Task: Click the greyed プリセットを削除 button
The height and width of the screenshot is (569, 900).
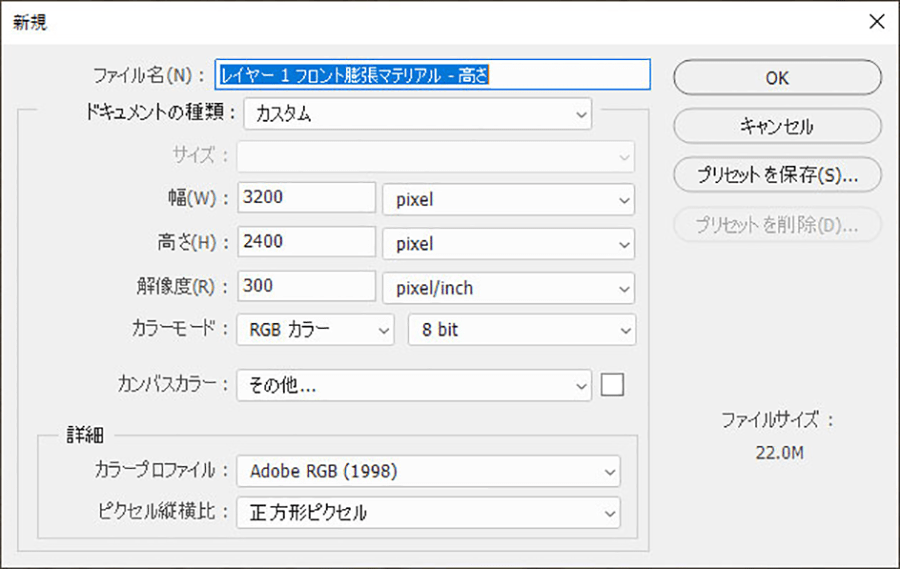Action: click(x=777, y=224)
